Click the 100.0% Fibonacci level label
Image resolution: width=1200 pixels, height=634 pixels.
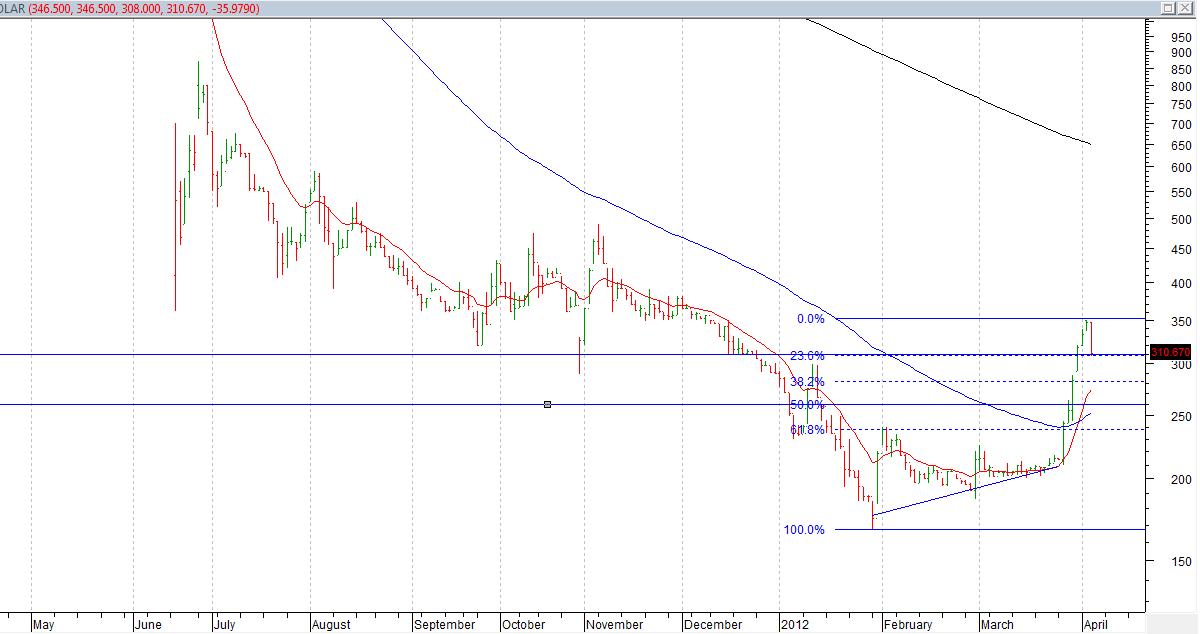(804, 530)
